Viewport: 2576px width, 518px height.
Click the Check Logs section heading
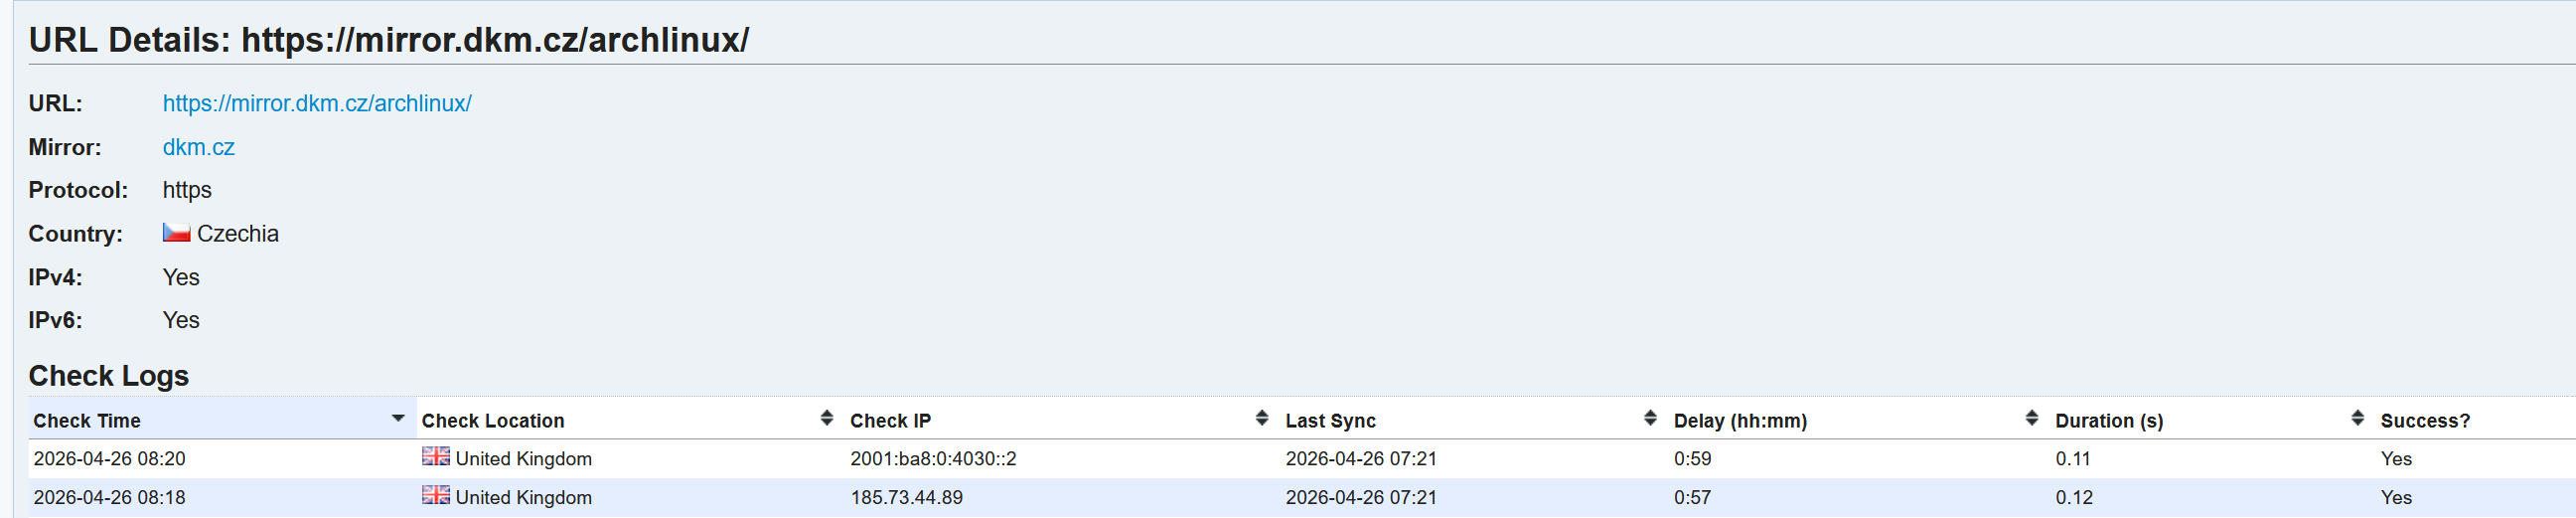108,376
